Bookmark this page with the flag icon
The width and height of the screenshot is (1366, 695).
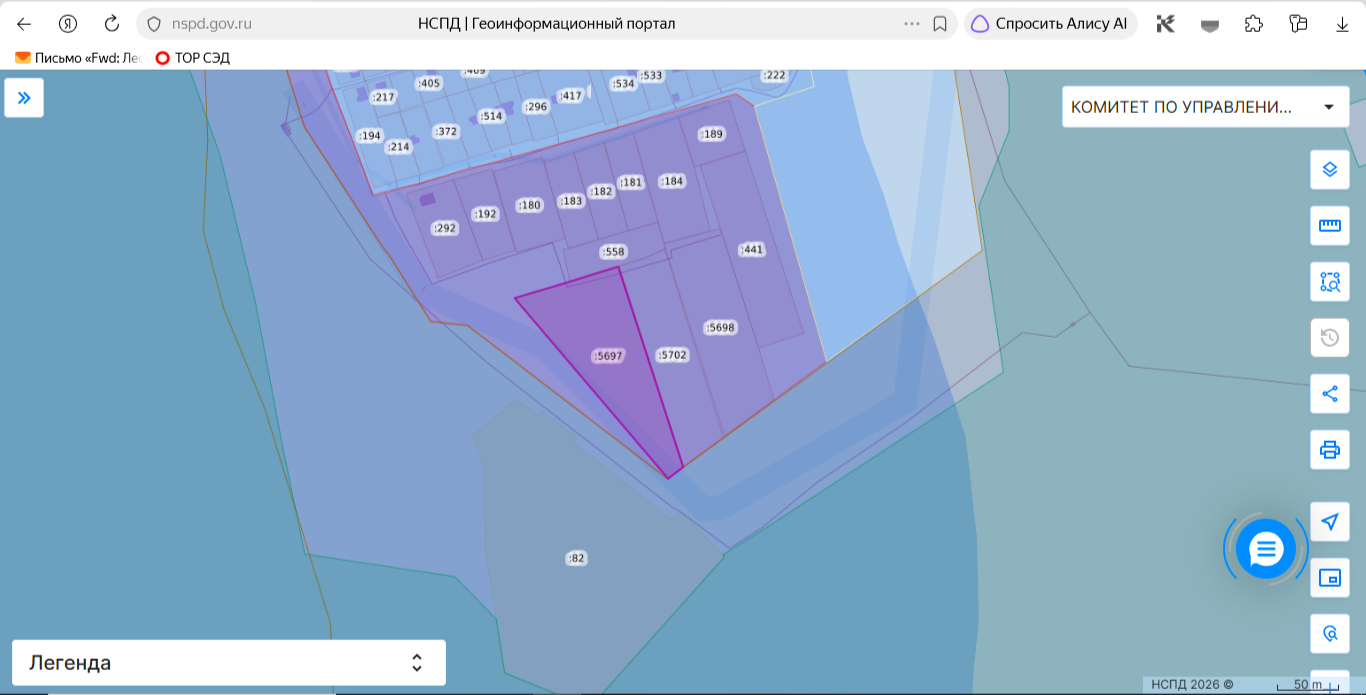940,24
